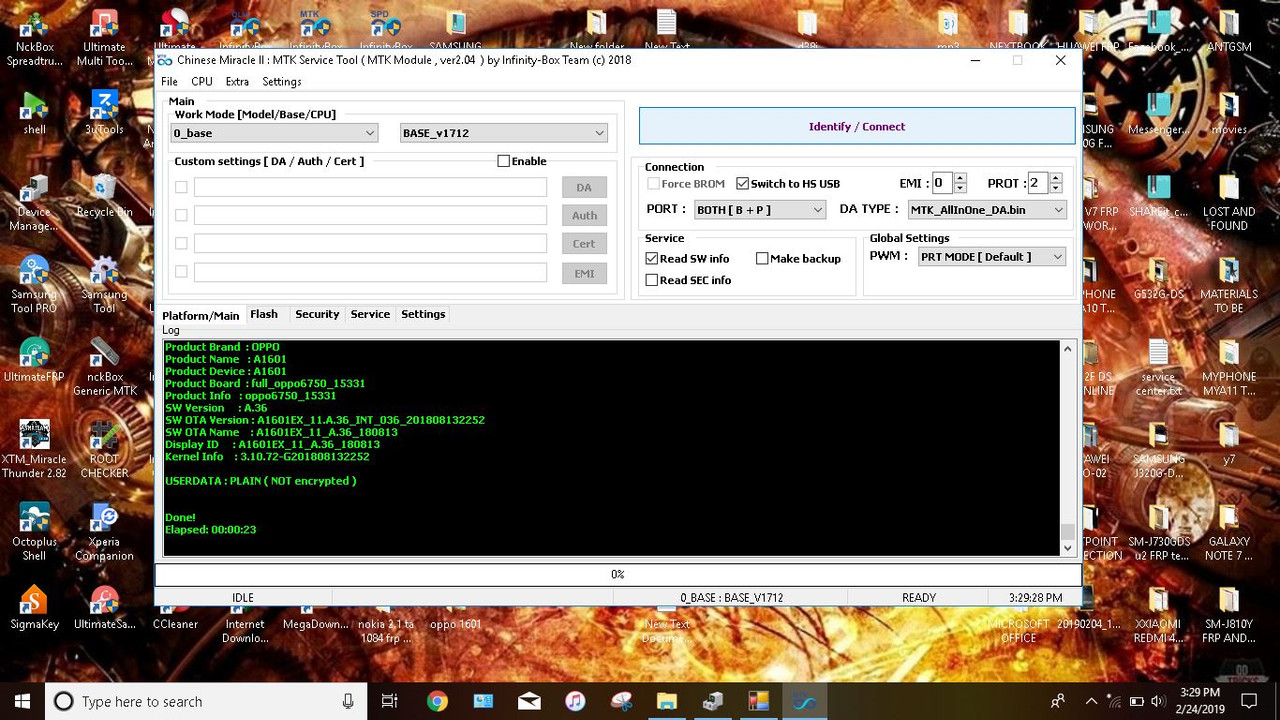Switch to the Service tab
Image resolution: width=1280 pixels, height=720 pixels.
(x=370, y=314)
